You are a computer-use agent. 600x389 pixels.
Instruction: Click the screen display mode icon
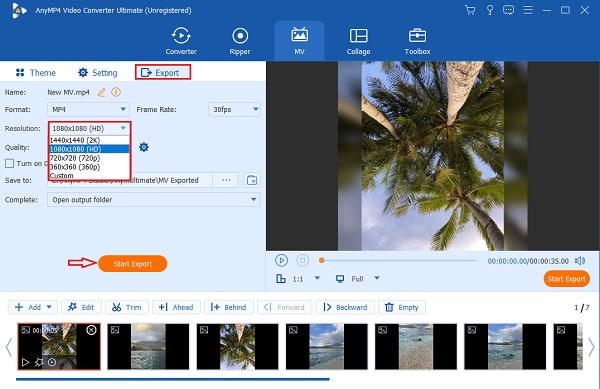pos(340,279)
